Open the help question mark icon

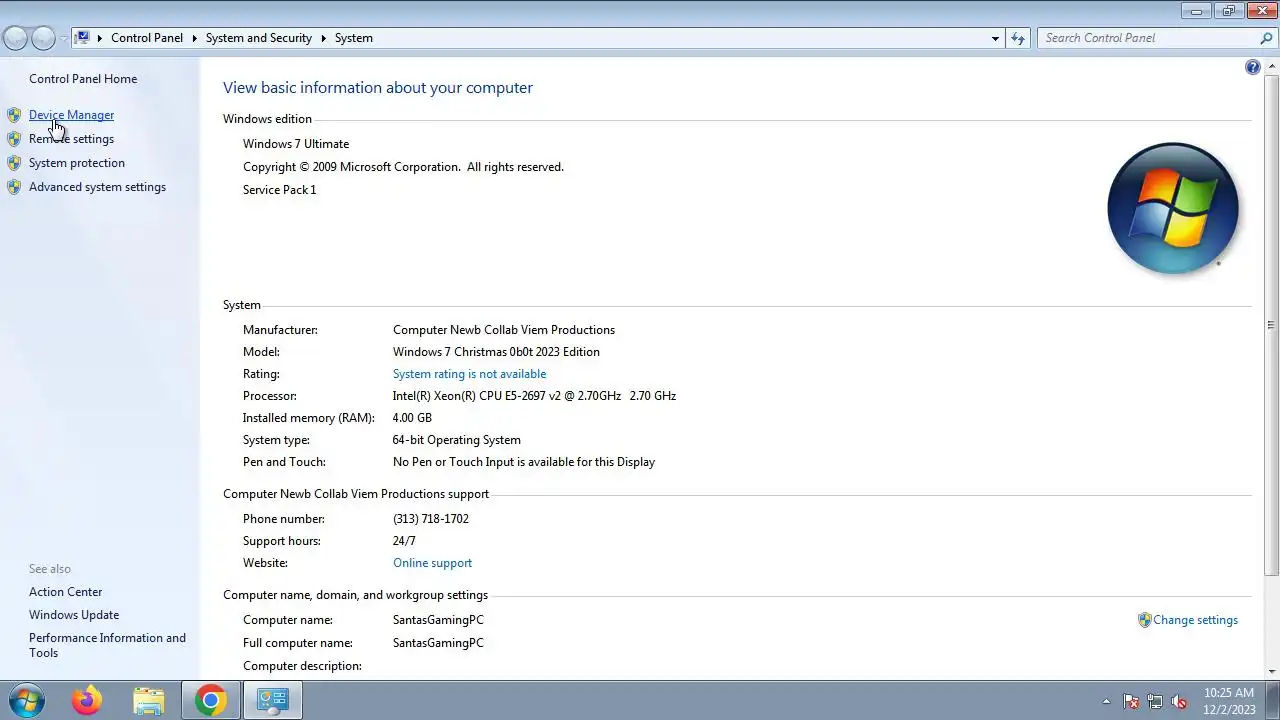click(x=1253, y=67)
